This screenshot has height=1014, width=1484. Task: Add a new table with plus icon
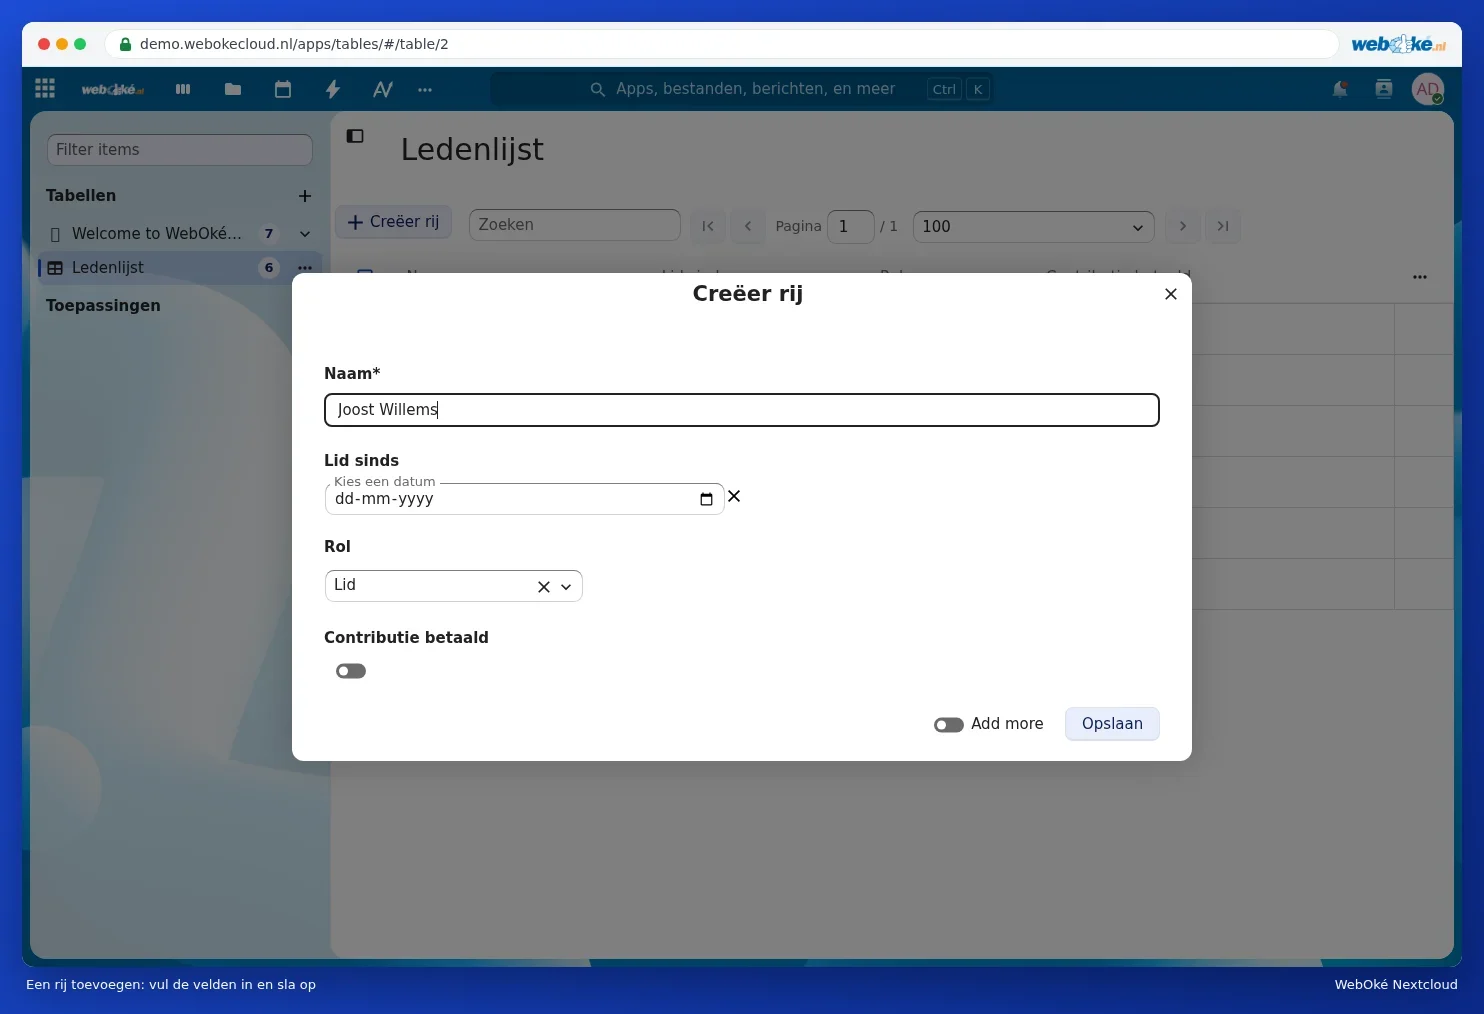305,196
